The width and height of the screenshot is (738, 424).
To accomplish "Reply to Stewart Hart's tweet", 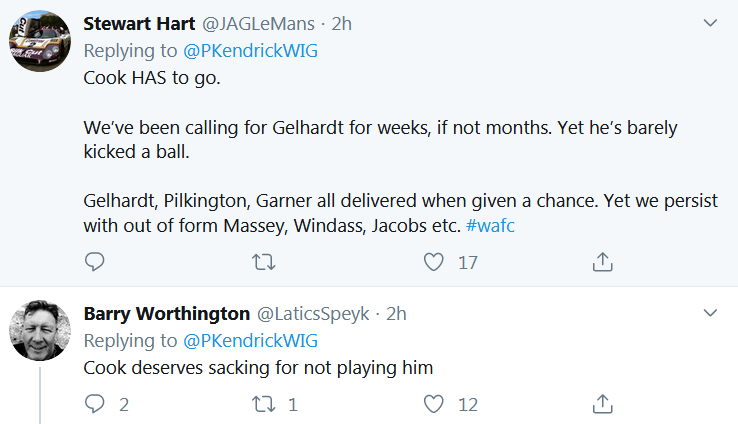I will (95, 262).
